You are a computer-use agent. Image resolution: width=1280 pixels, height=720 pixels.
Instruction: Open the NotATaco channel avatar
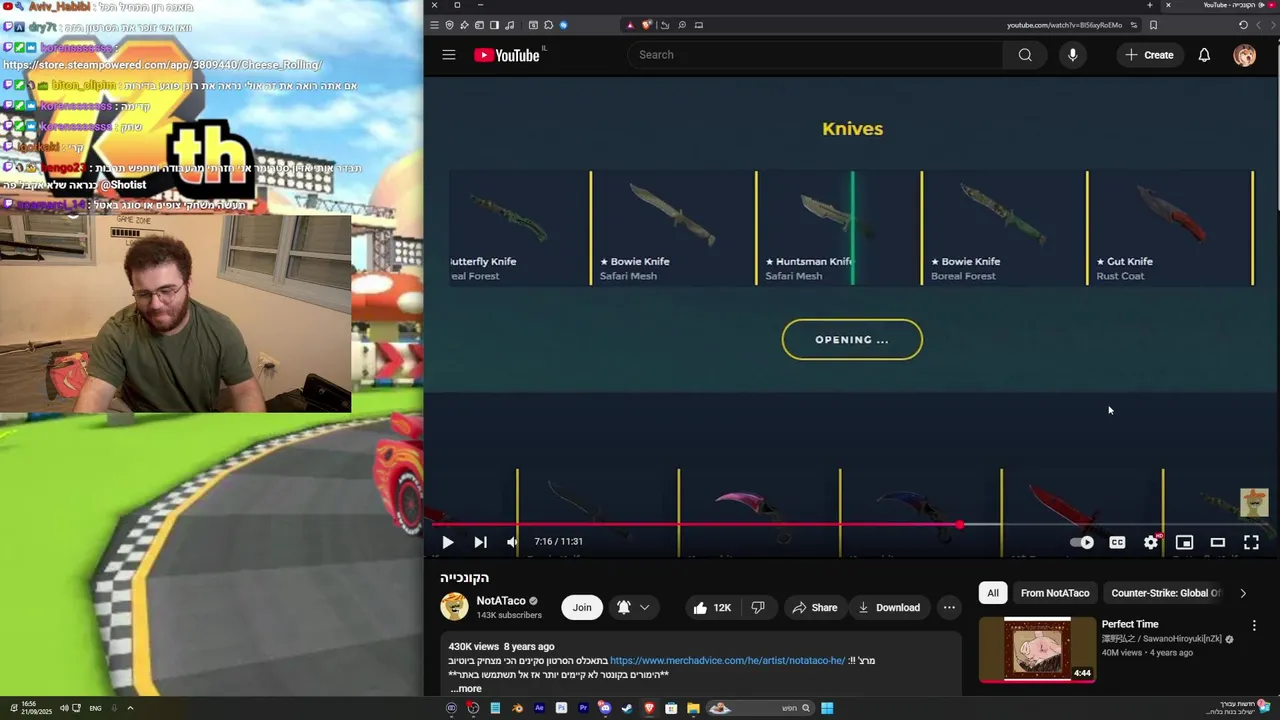pyautogui.click(x=454, y=606)
